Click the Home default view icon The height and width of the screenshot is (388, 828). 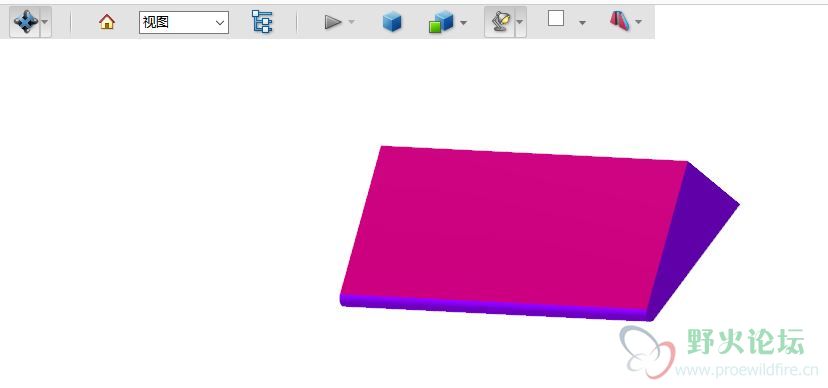point(107,22)
